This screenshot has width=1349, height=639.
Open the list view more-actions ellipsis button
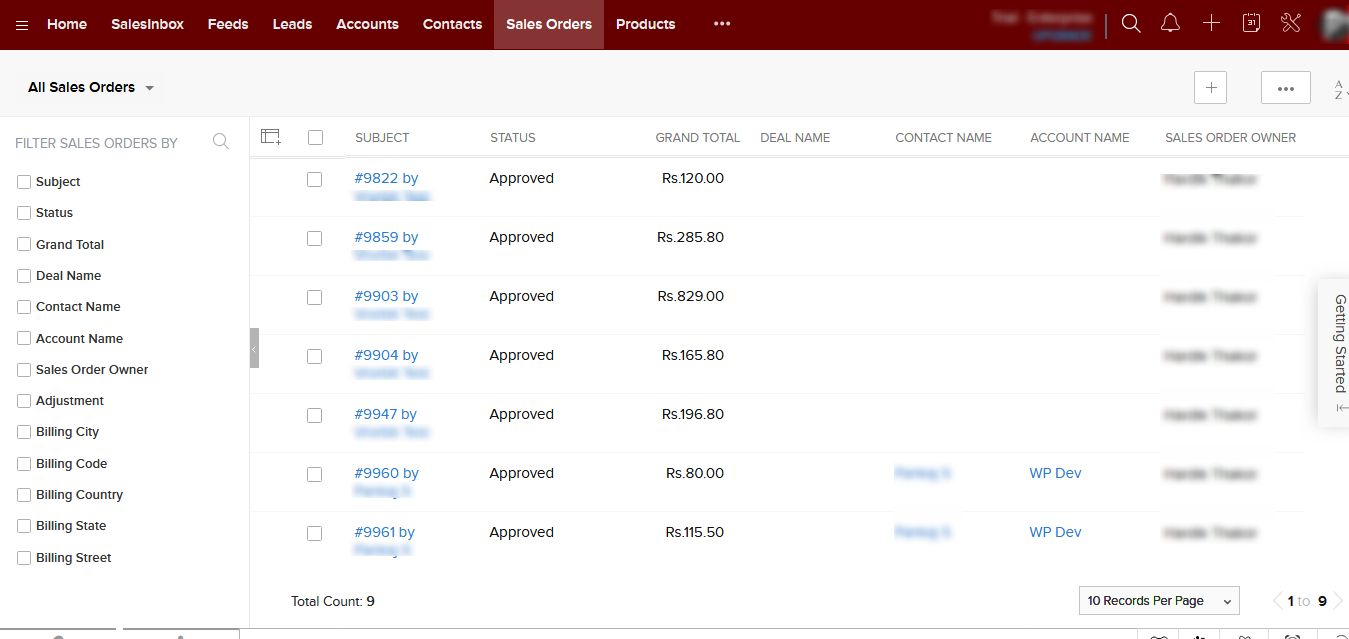click(x=1286, y=87)
